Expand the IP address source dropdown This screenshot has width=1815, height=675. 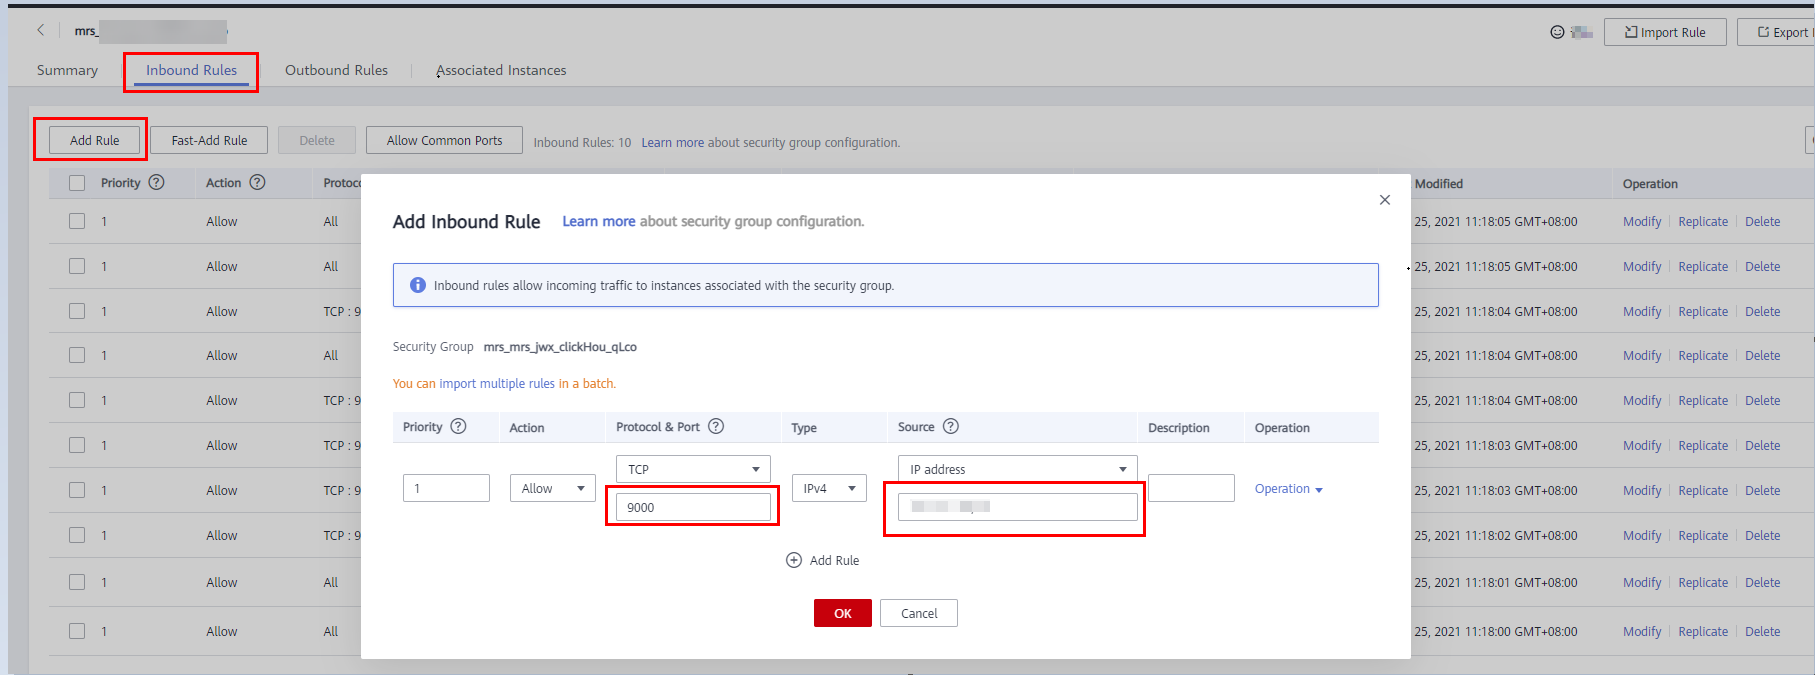(1017, 469)
